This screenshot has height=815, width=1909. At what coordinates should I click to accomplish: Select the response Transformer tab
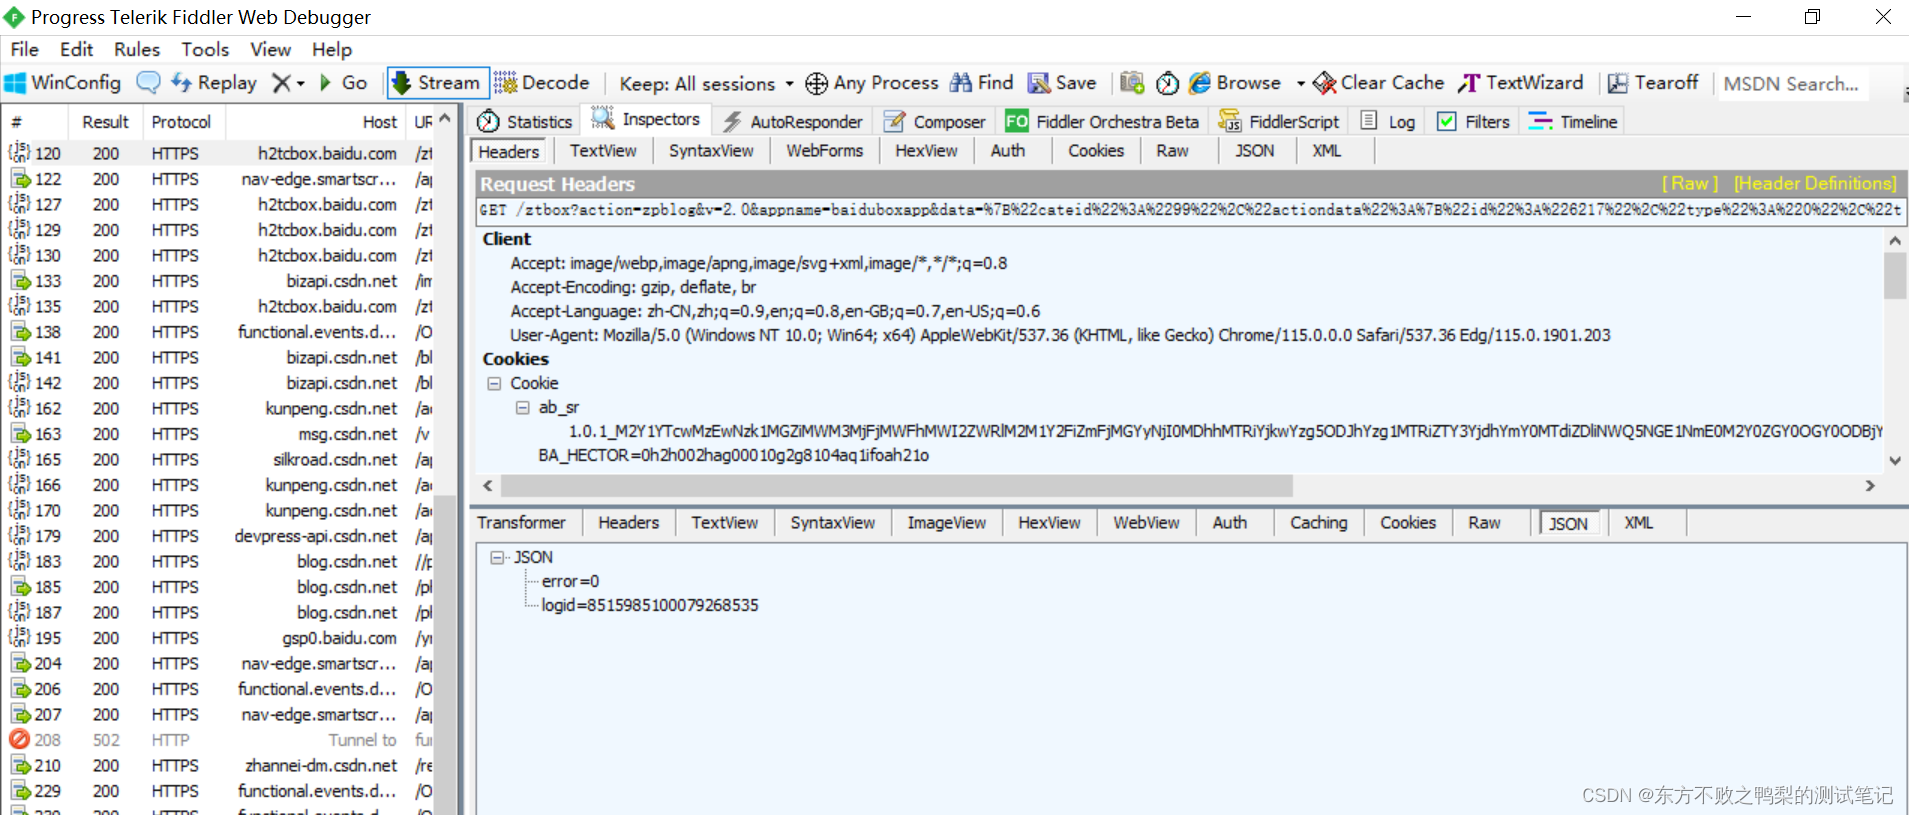[521, 523]
